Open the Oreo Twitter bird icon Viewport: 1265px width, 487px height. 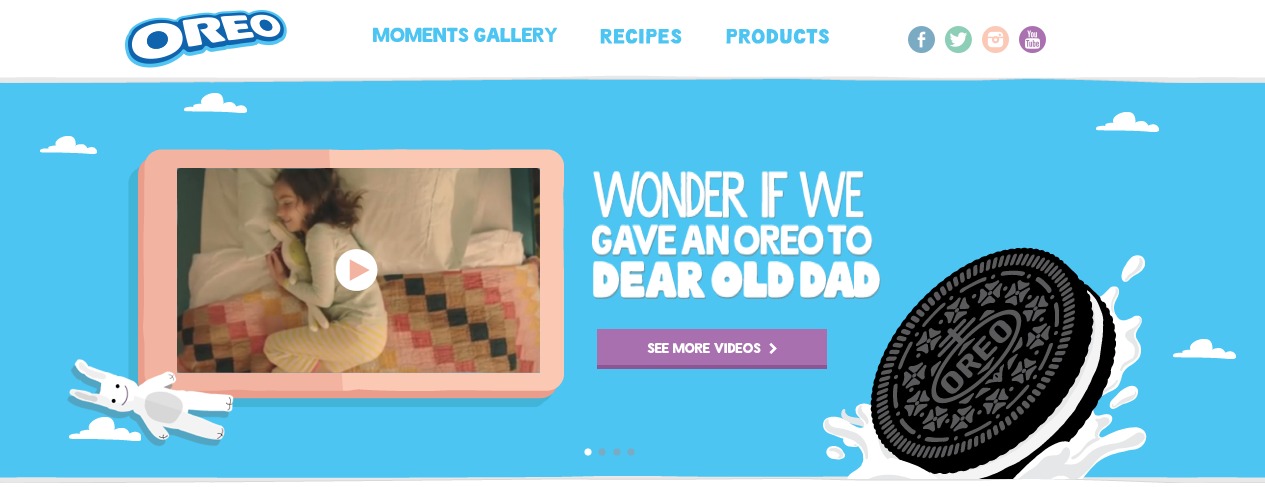958,40
